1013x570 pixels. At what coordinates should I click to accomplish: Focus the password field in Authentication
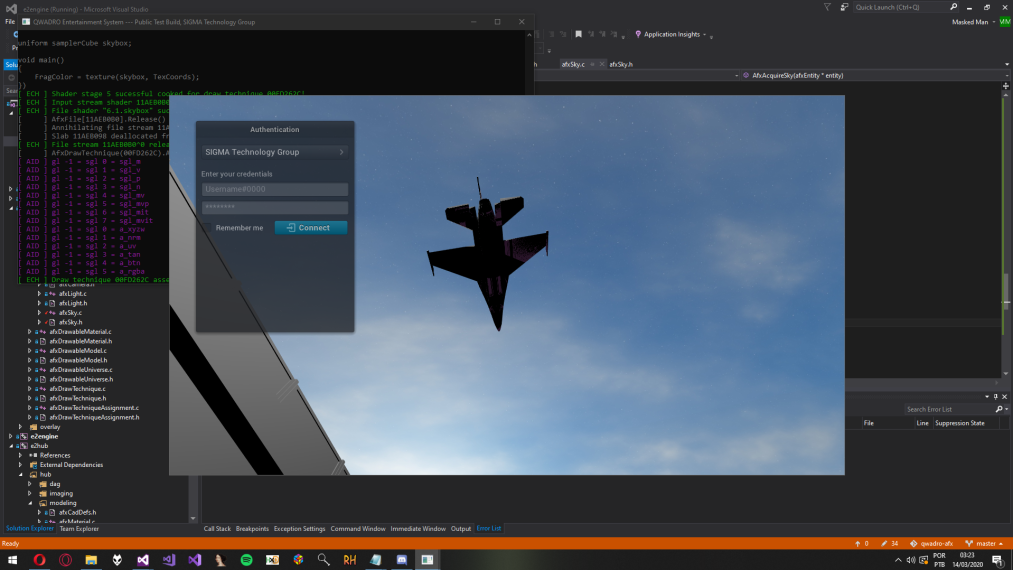275,207
